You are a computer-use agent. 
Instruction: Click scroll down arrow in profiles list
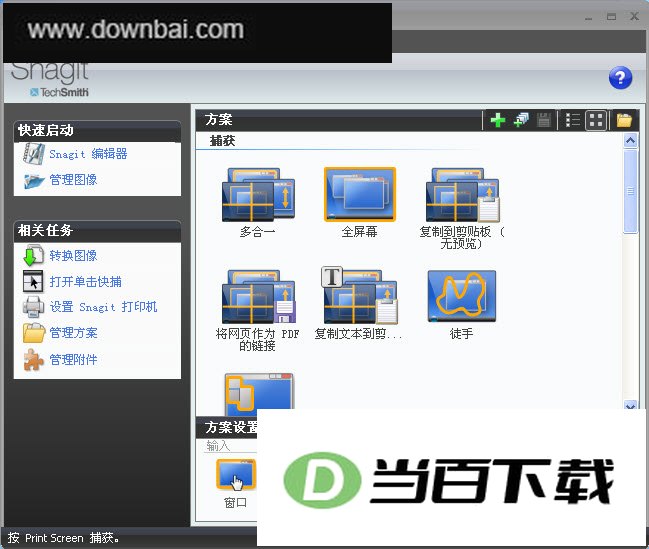(x=630, y=405)
